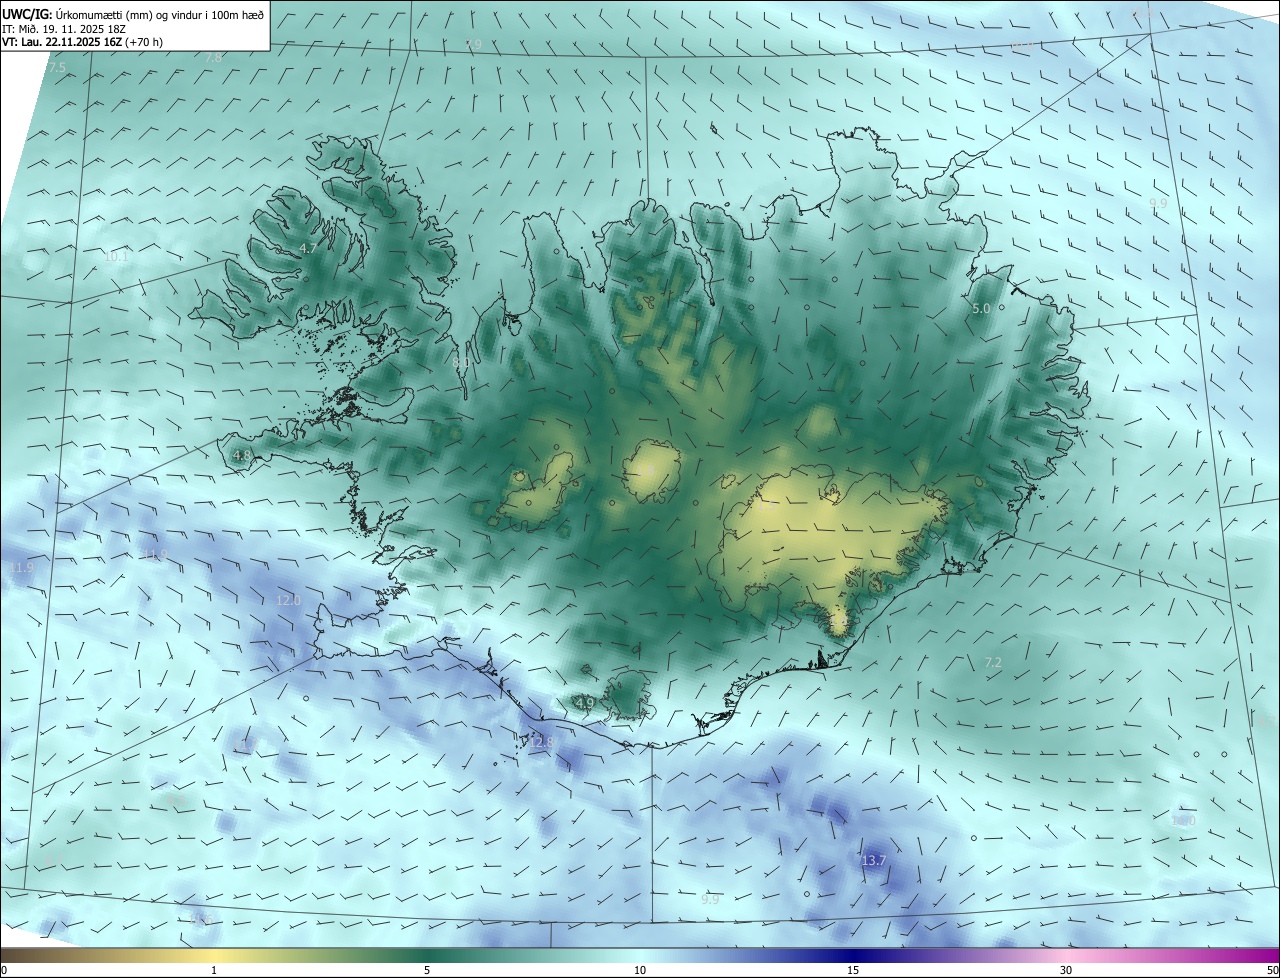Click the 7.9 value label
The width and height of the screenshot is (1280, 978).
coord(473,44)
